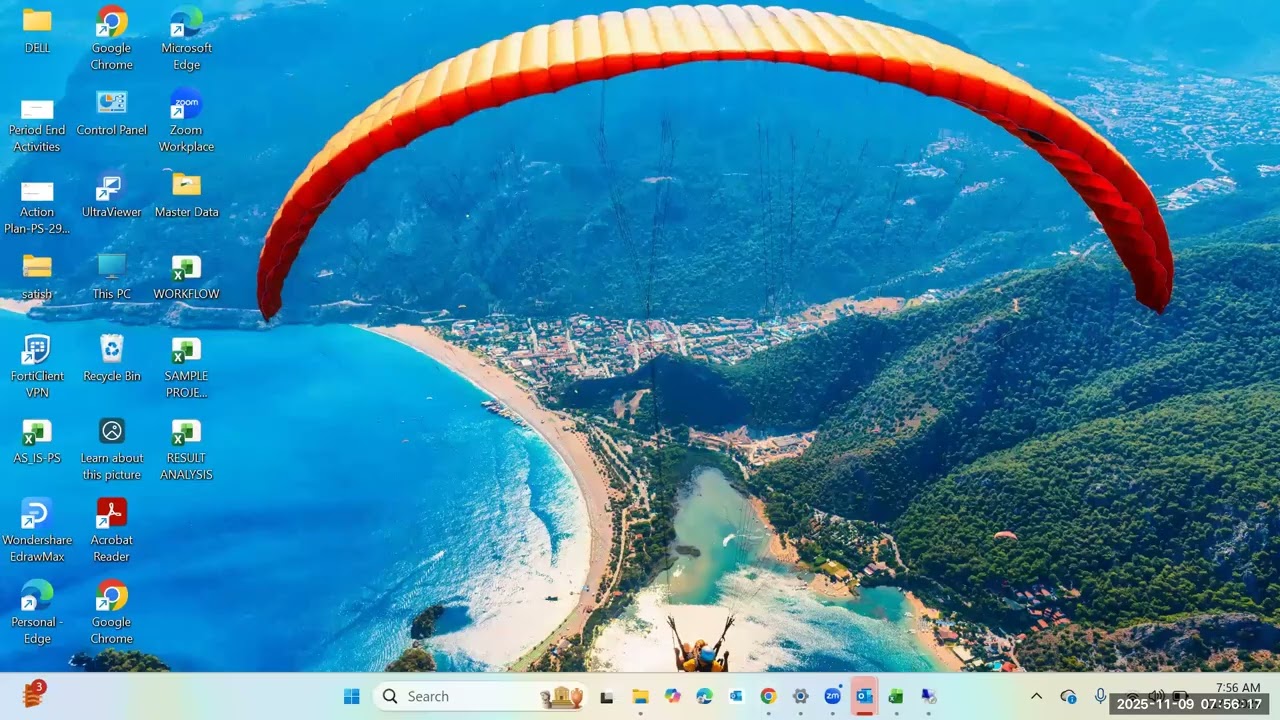Image resolution: width=1280 pixels, height=720 pixels.
Task: Open File Explorer from the taskbar
Action: [640, 696]
